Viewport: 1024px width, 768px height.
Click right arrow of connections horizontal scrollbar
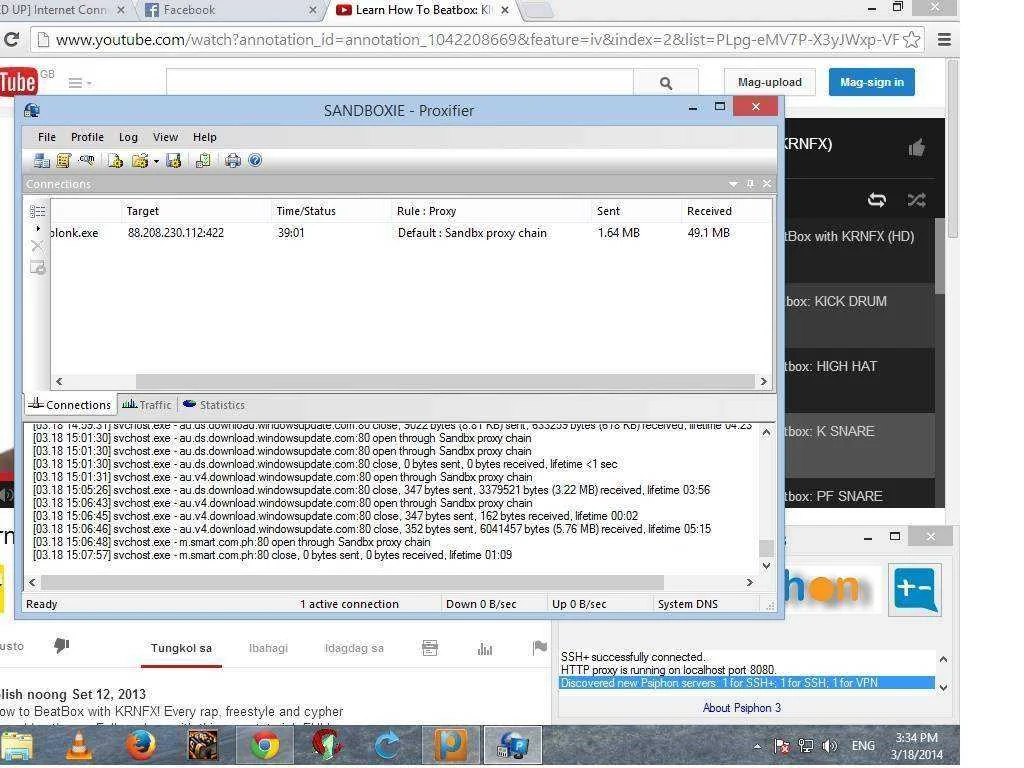(763, 381)
